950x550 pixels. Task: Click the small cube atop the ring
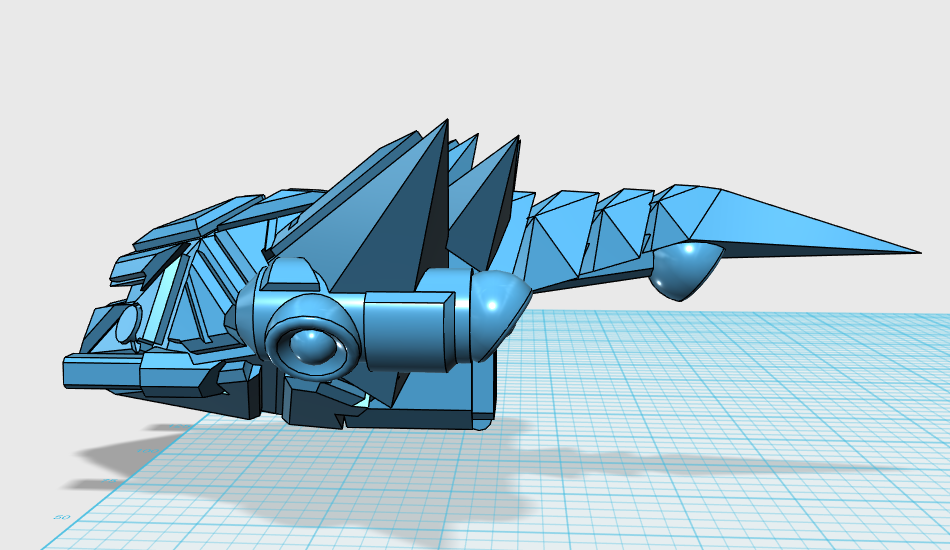[288, 275]
